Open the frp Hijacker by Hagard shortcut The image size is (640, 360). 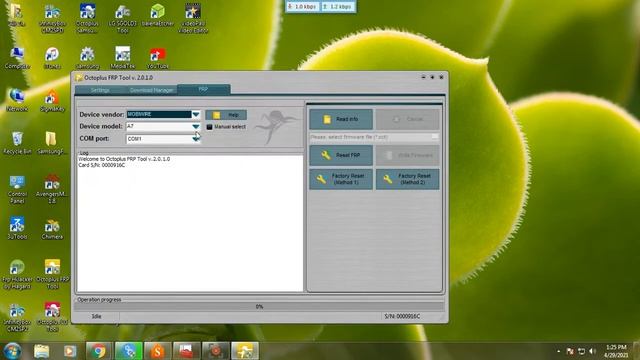[17, 274]
